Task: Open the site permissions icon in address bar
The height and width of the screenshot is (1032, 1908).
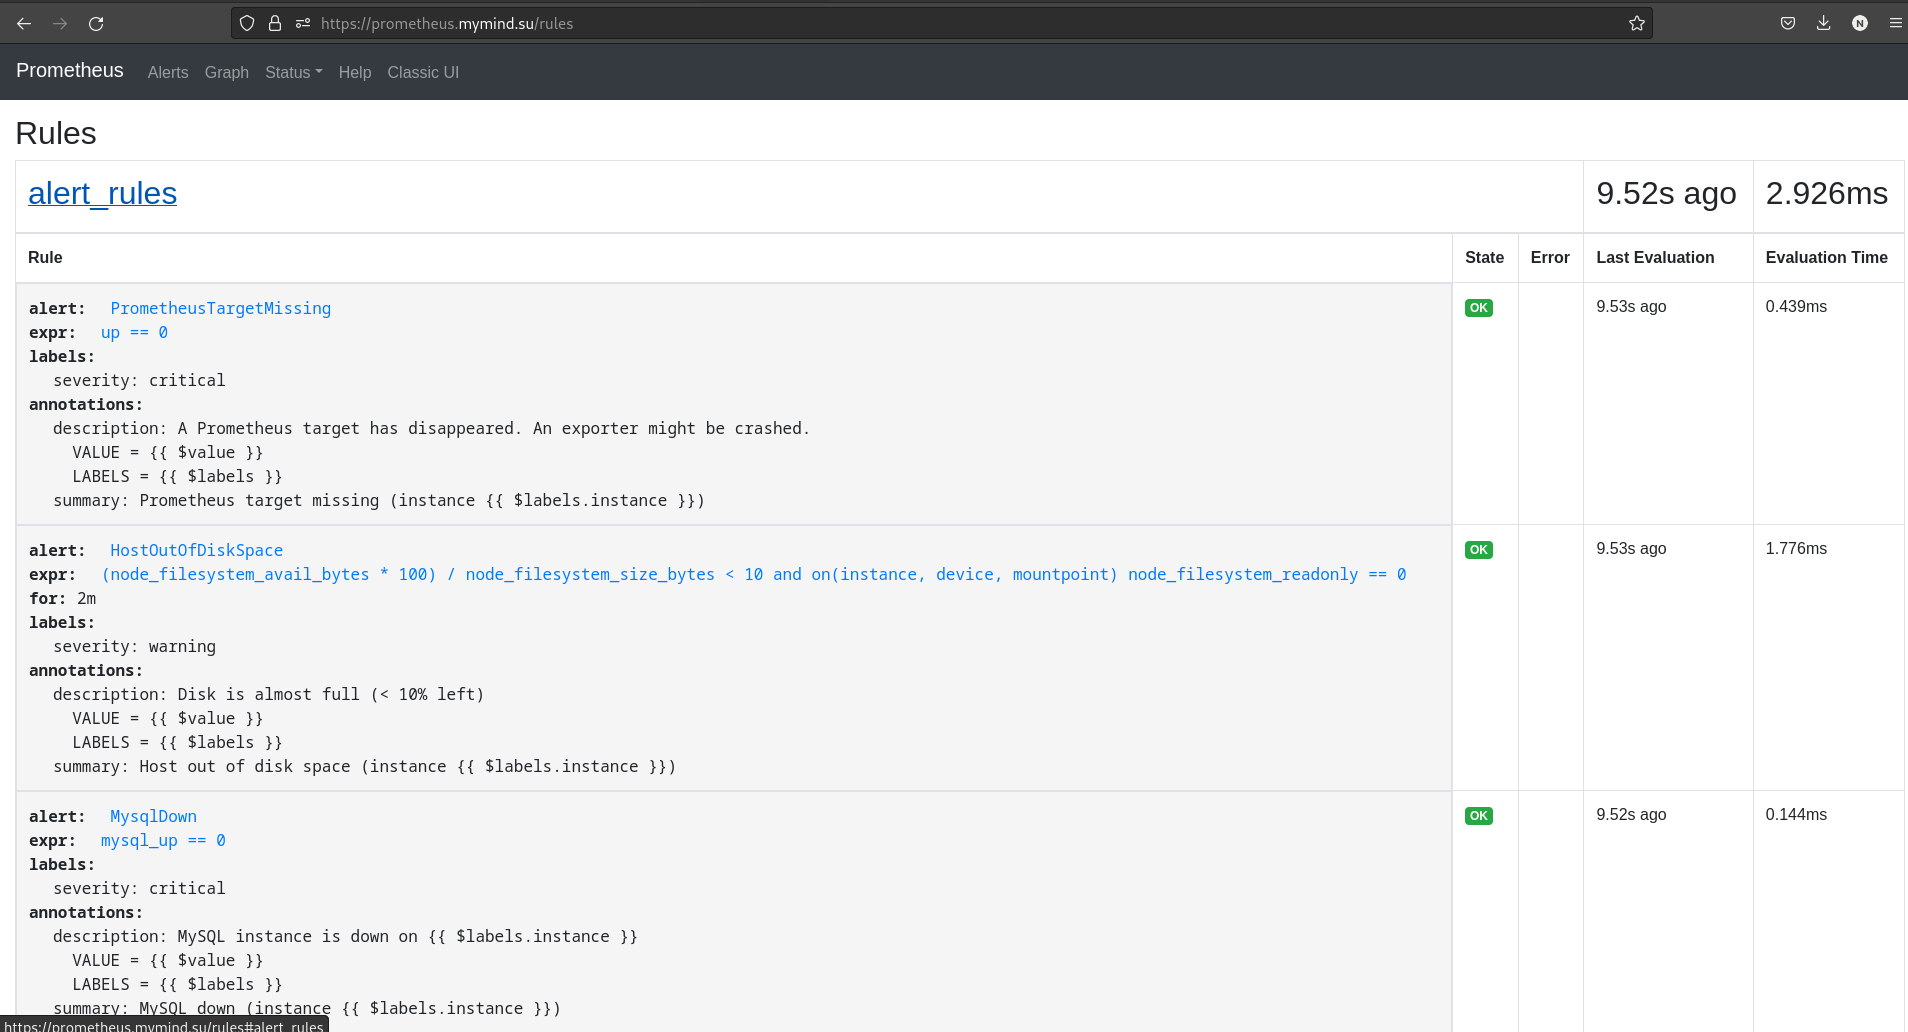Action: point(303,23)
